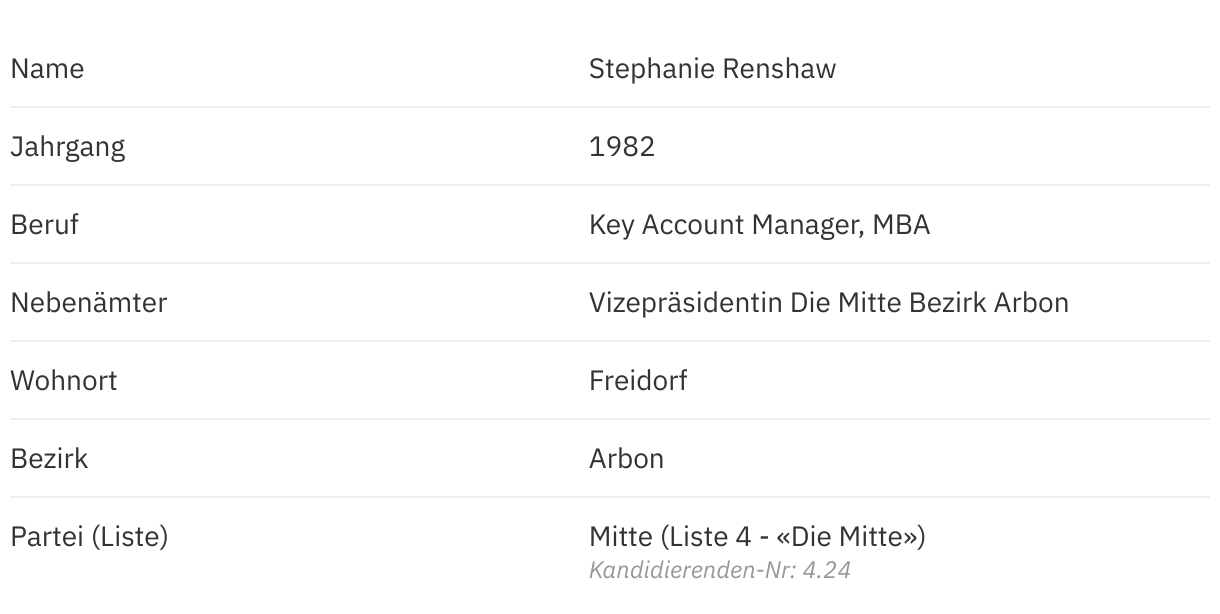Click the 'Kandidierenden-Nr: 4.24' subtext

pos(720,571)
